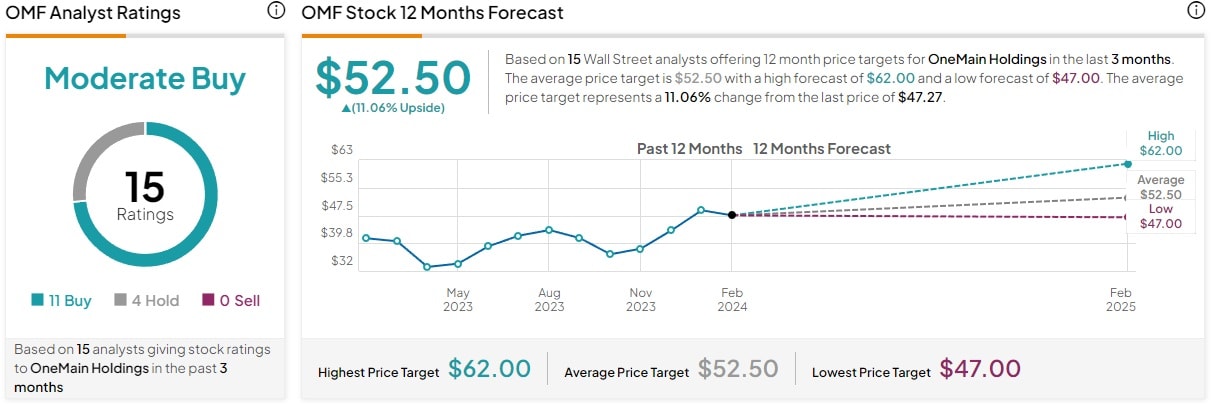Click the Lowest Price Target $47.00 value

pos(980,369)
